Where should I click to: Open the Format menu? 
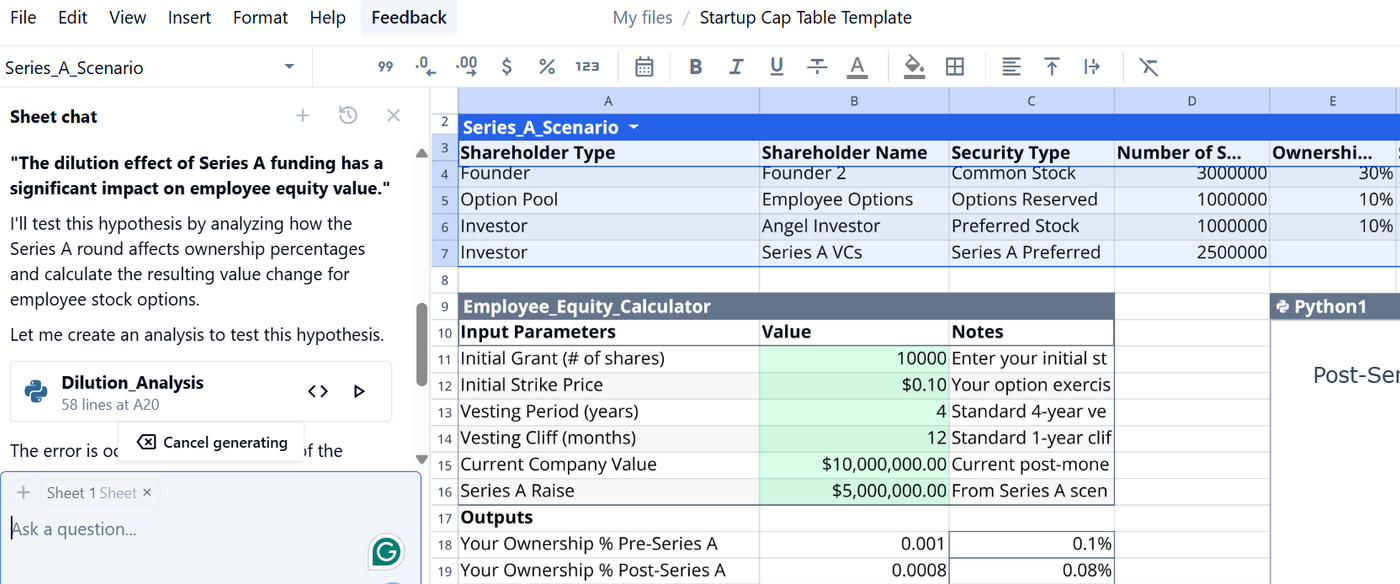point(261,18)
